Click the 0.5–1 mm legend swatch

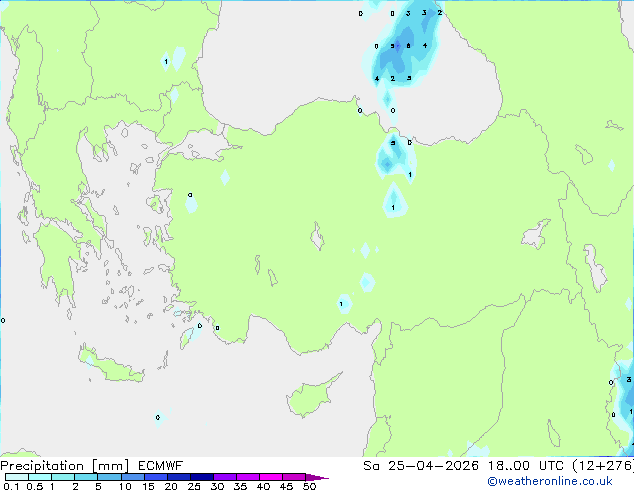pos(40,477)
